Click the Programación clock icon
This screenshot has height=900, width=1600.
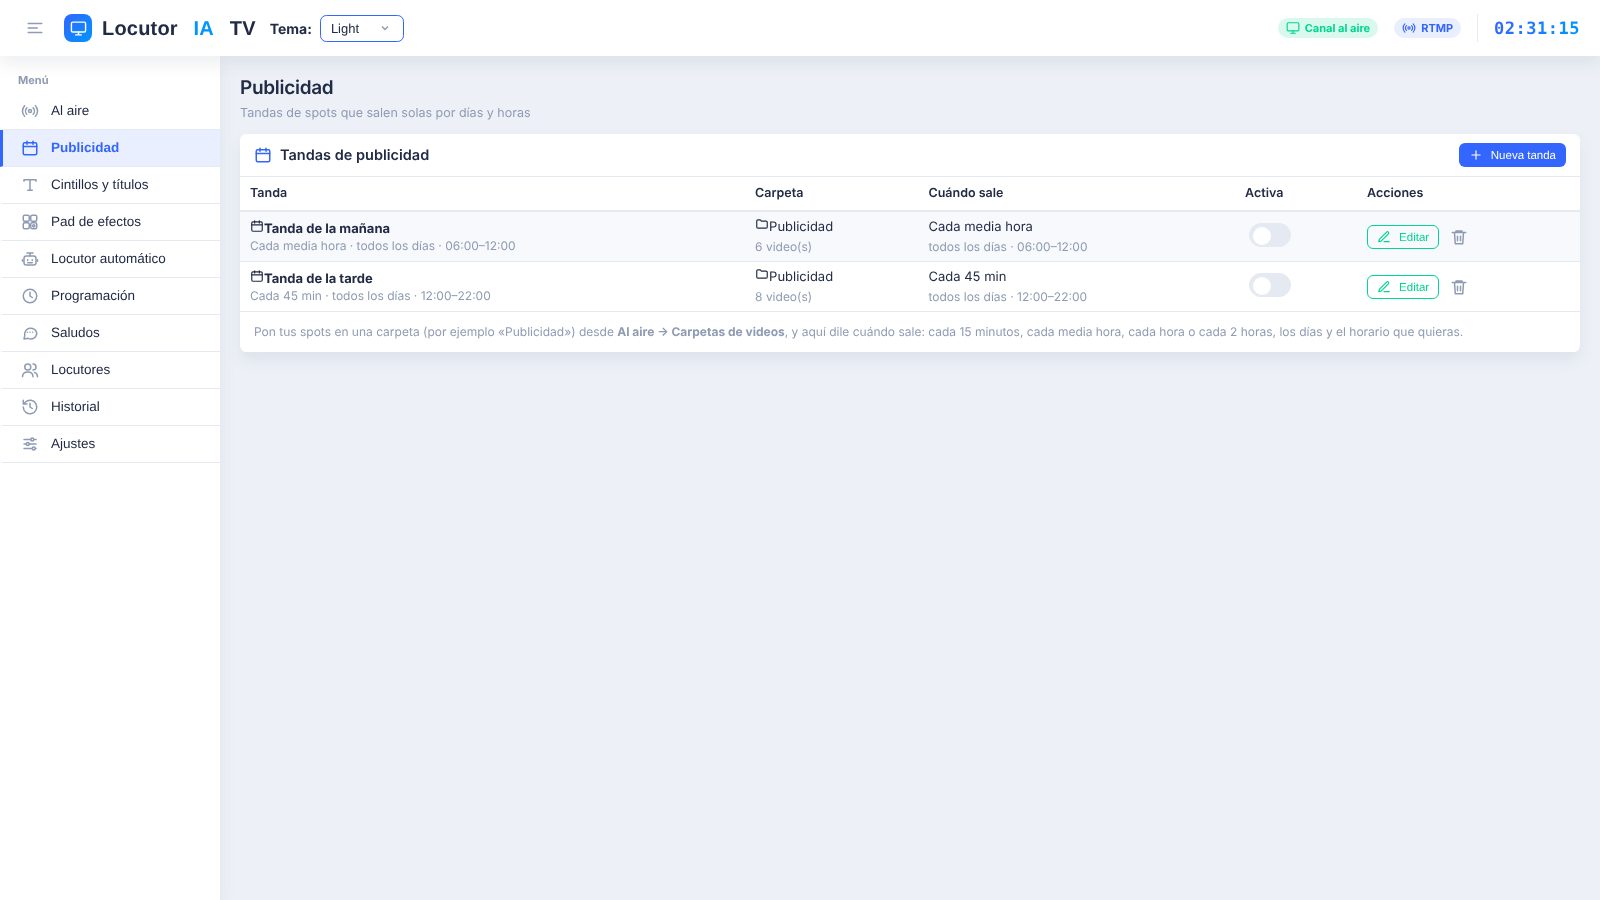(x=30, y=296)
